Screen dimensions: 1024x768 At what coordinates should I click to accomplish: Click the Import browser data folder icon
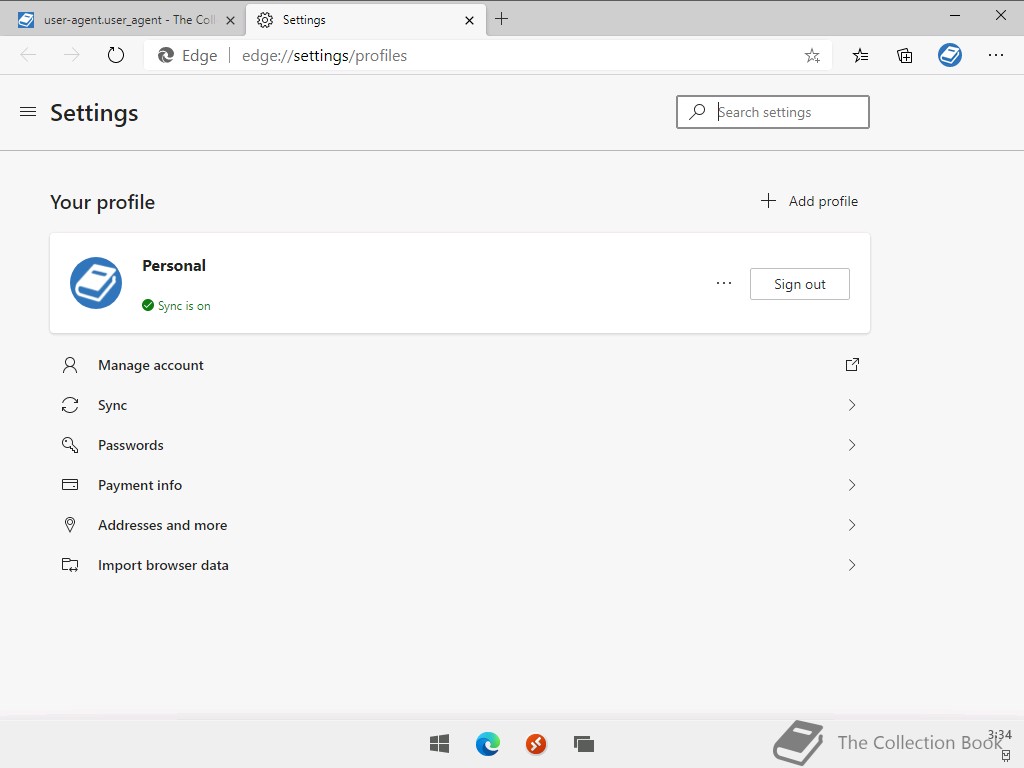(x=70, y=565)
